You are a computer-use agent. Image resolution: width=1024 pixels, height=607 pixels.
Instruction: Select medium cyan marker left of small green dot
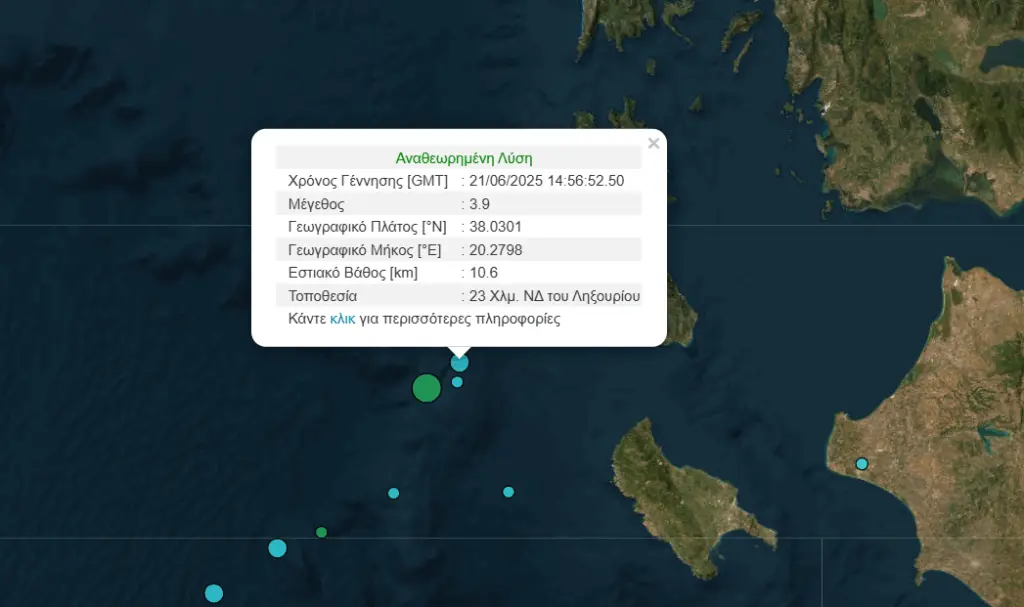277,548
